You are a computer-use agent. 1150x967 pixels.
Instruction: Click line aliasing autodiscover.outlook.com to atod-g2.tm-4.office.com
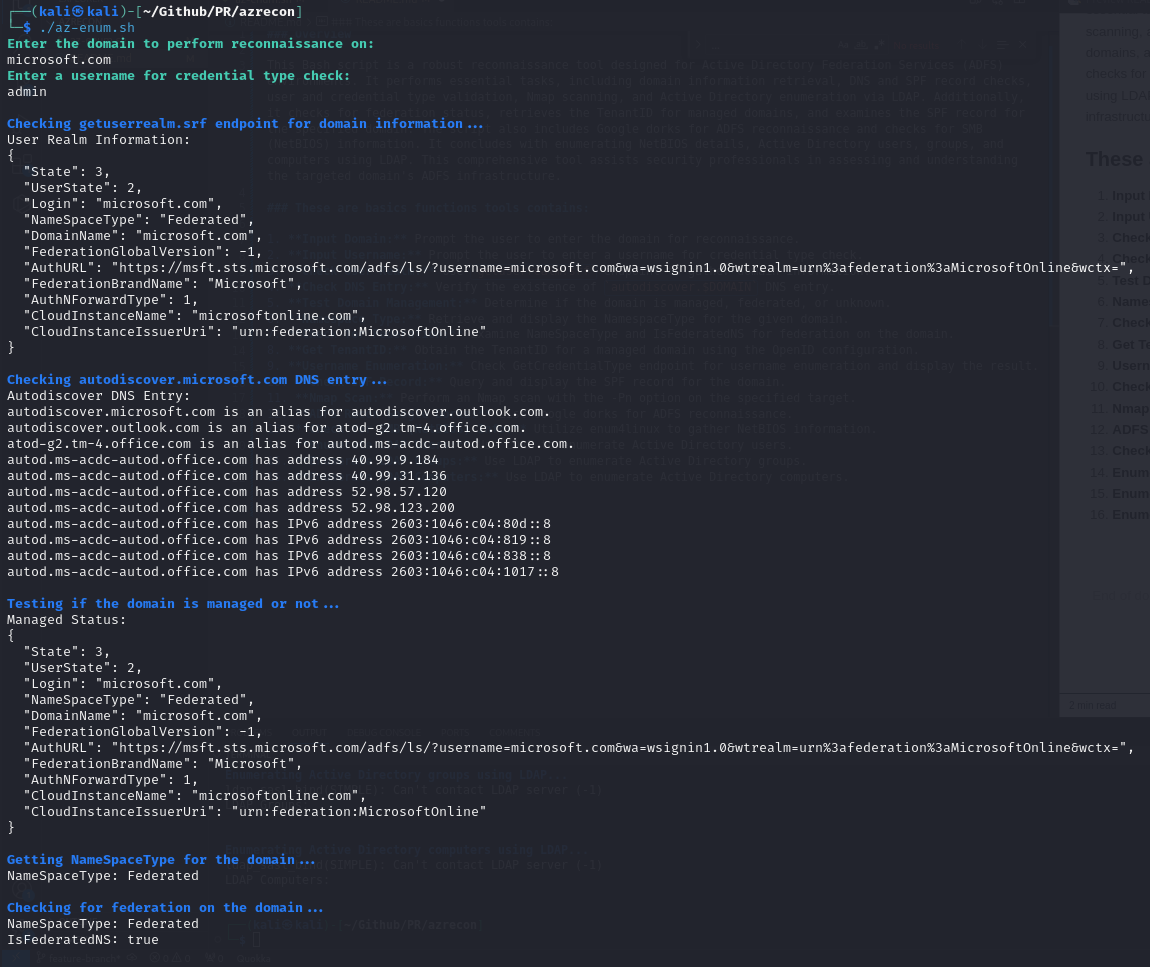[x=266, y=428]
